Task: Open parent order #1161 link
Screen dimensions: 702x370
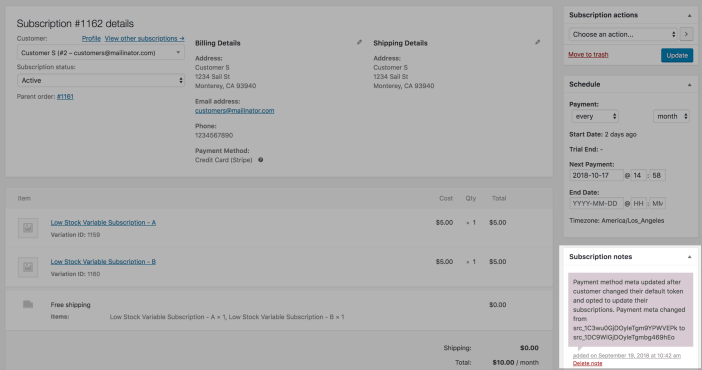Action: [x=65, y=96]
